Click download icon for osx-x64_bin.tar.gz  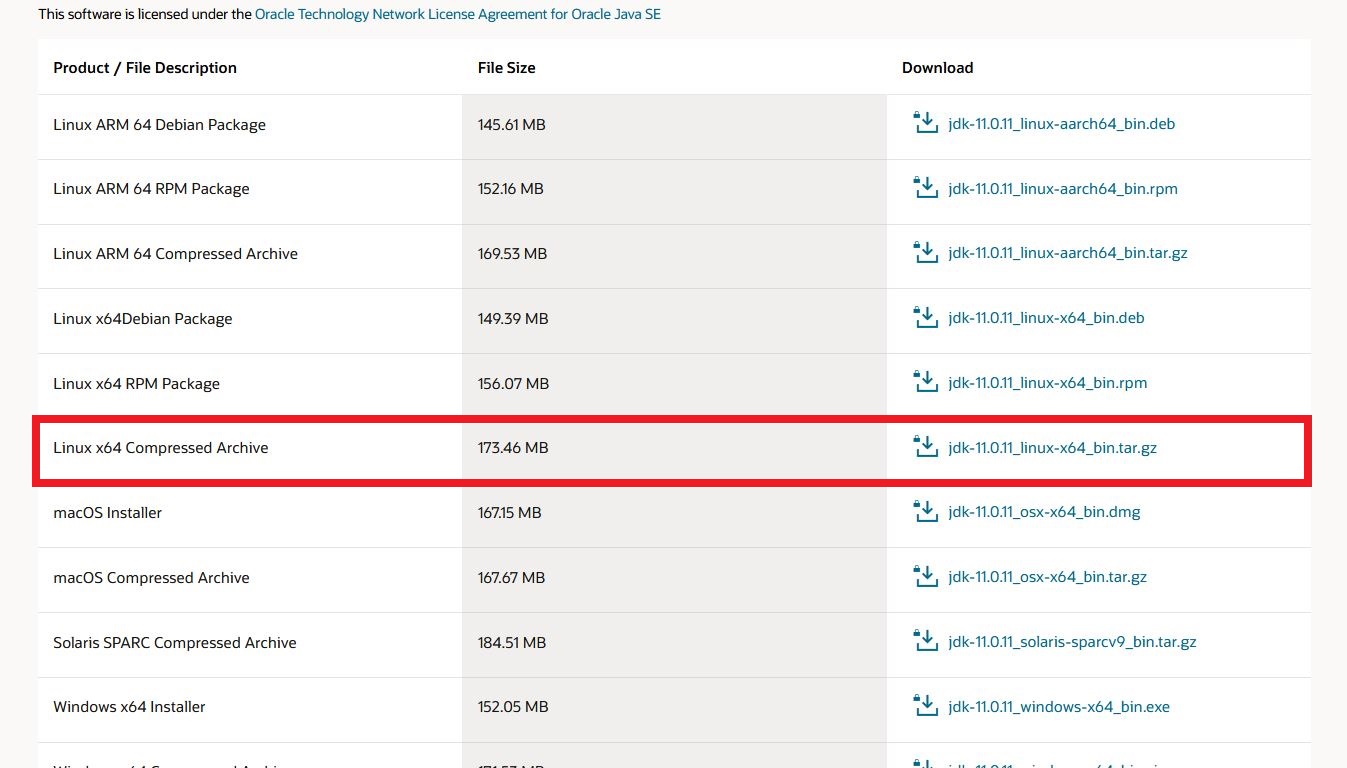click(926, 576)
